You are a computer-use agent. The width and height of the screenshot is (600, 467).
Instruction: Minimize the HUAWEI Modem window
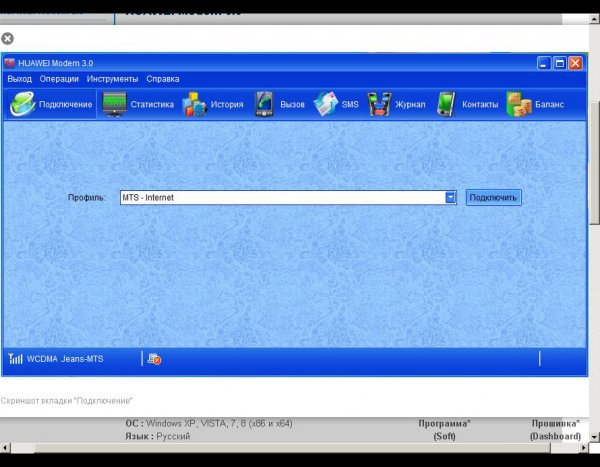(544, 63)
